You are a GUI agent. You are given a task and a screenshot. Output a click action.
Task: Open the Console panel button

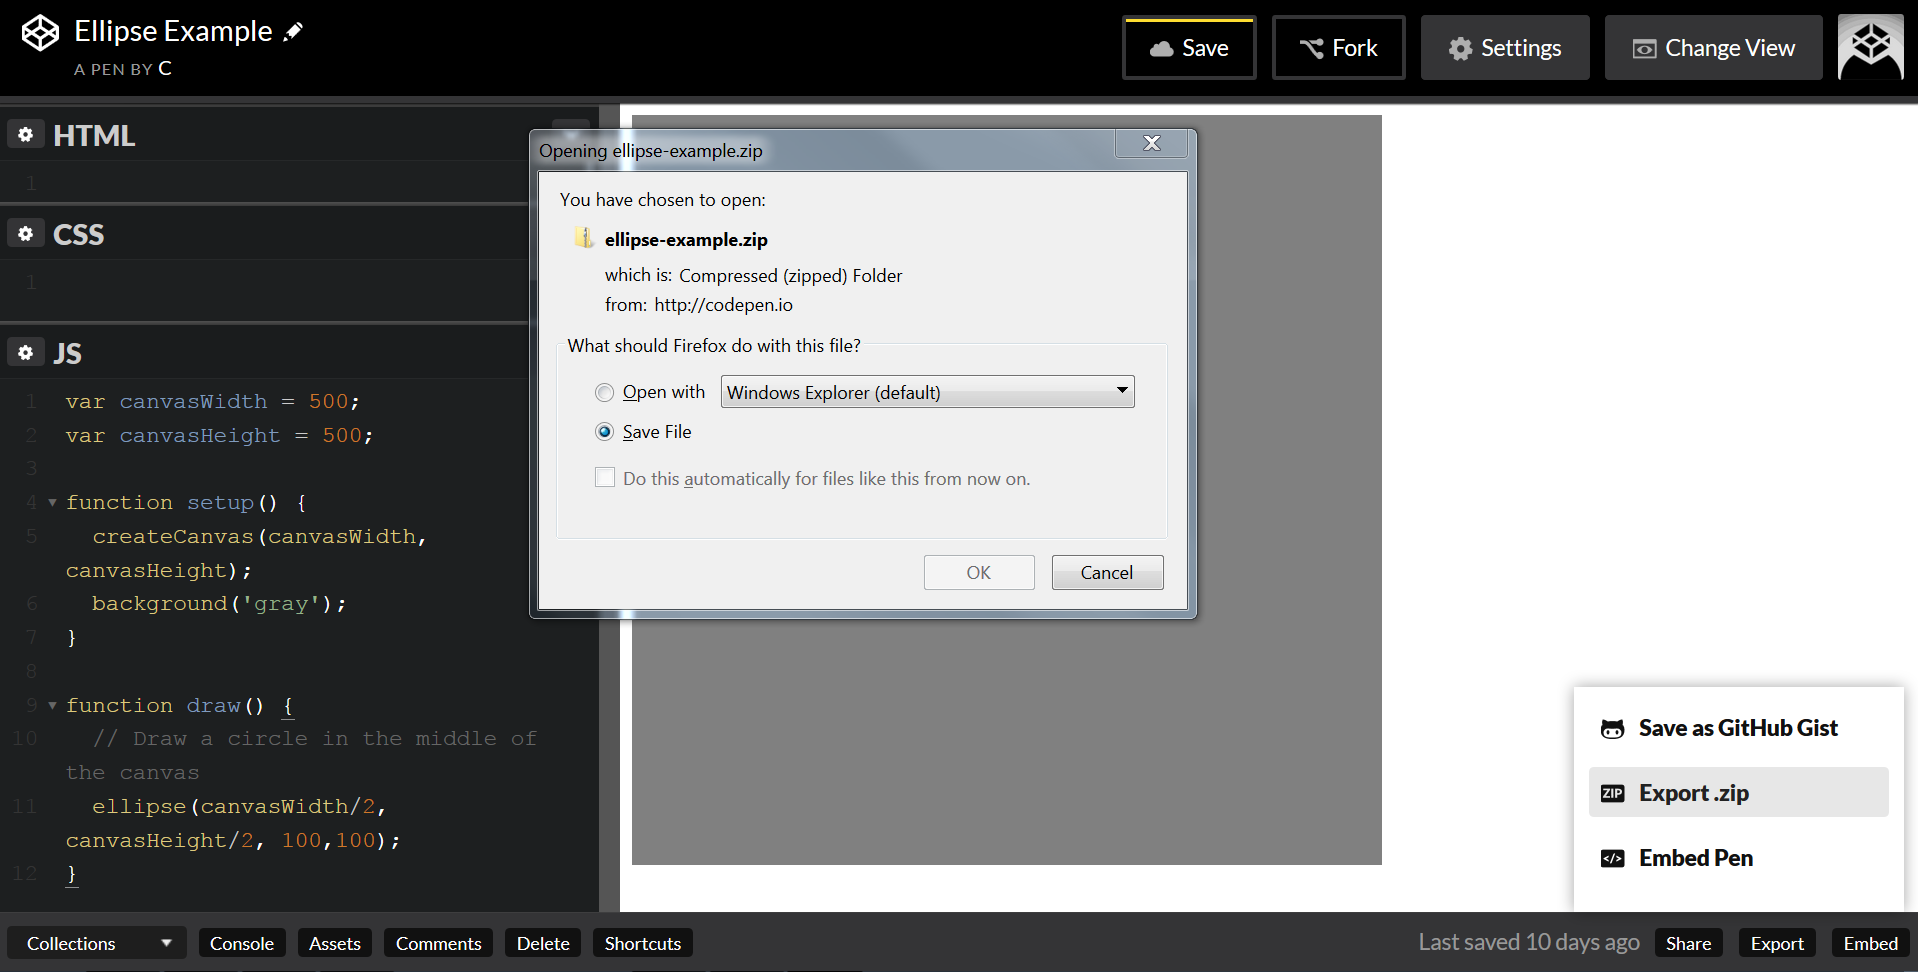pos(242,943)
